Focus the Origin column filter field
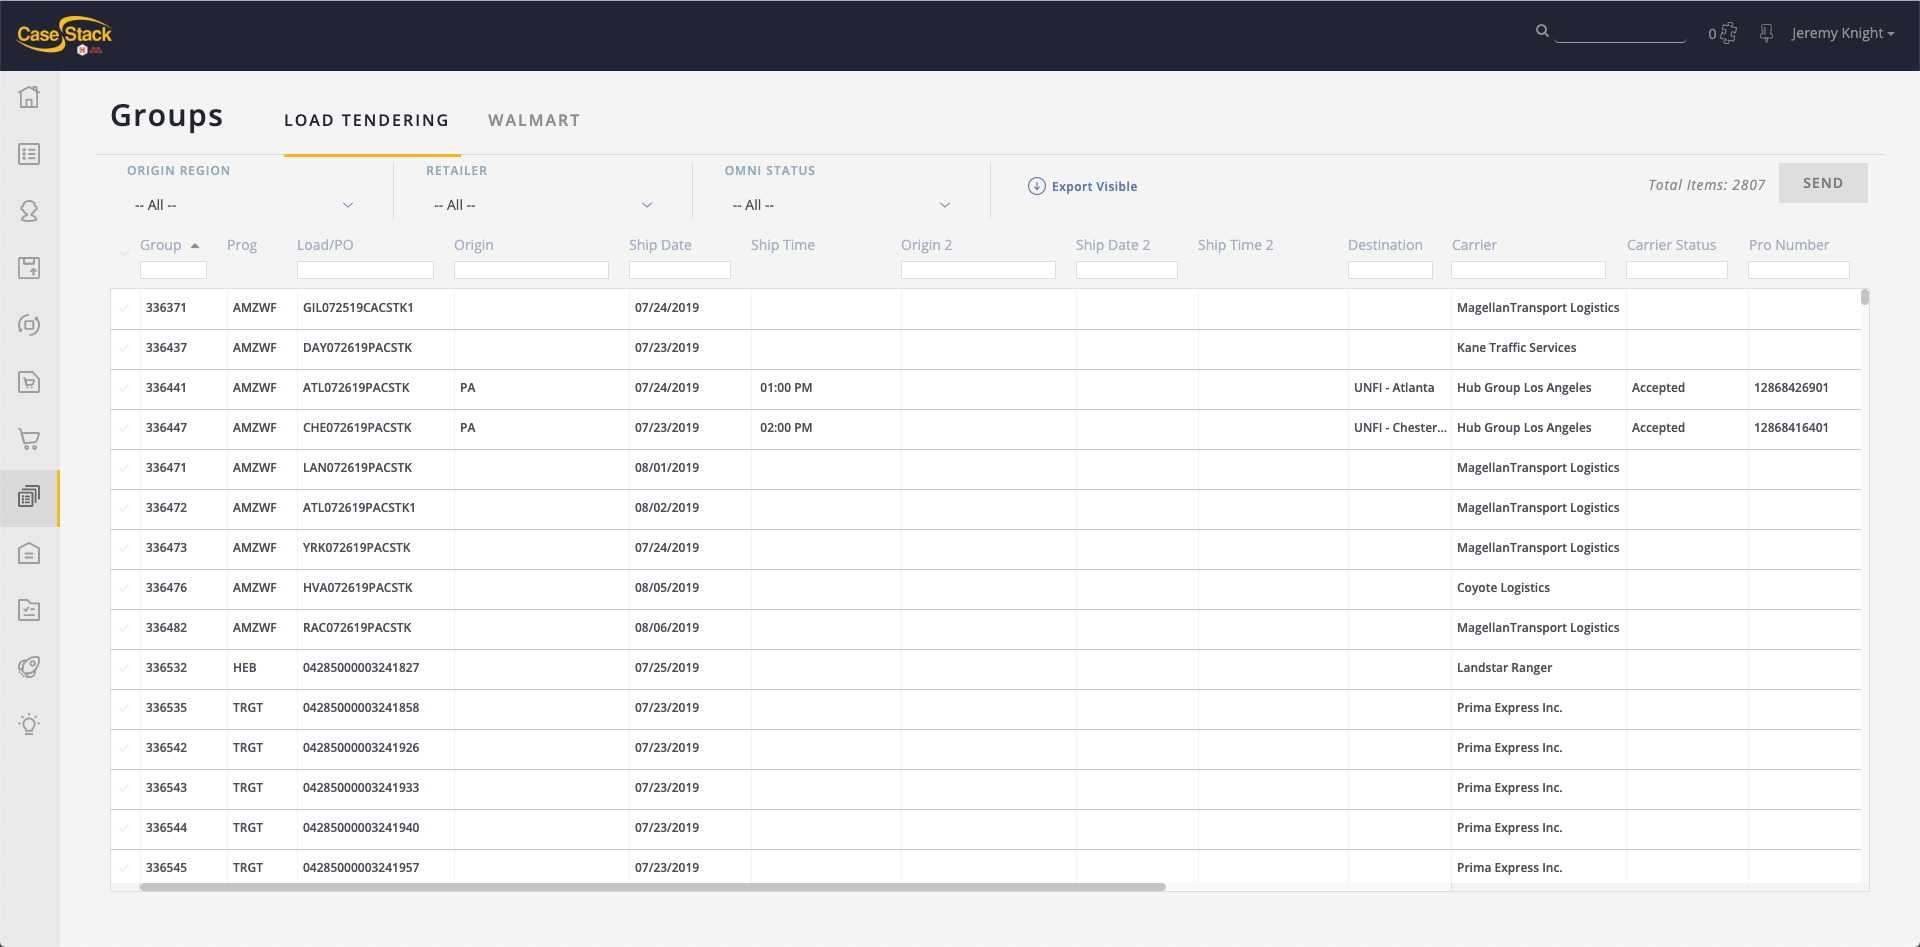Screen dimensions: 1920x947 pyautogui.click(x=531, y=270)
